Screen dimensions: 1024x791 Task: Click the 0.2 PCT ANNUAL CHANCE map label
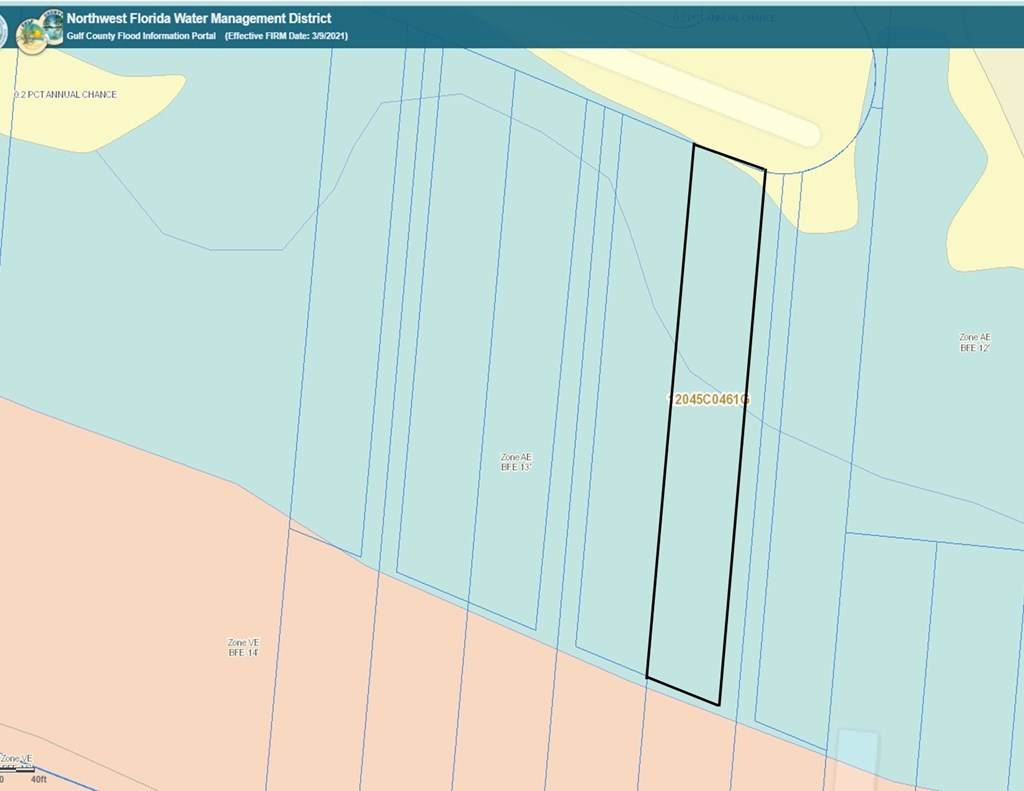coord(65,95)
